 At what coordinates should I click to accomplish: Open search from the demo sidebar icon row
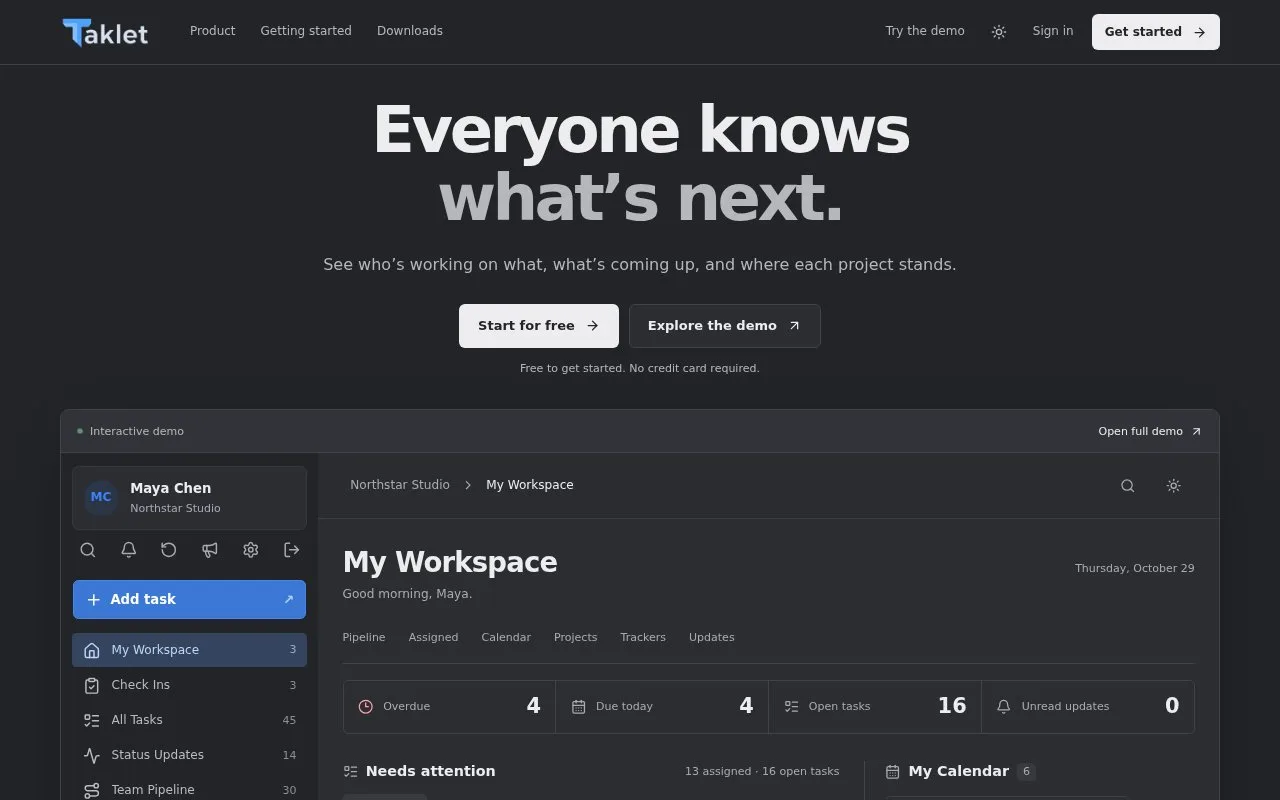tap(88, 550)
